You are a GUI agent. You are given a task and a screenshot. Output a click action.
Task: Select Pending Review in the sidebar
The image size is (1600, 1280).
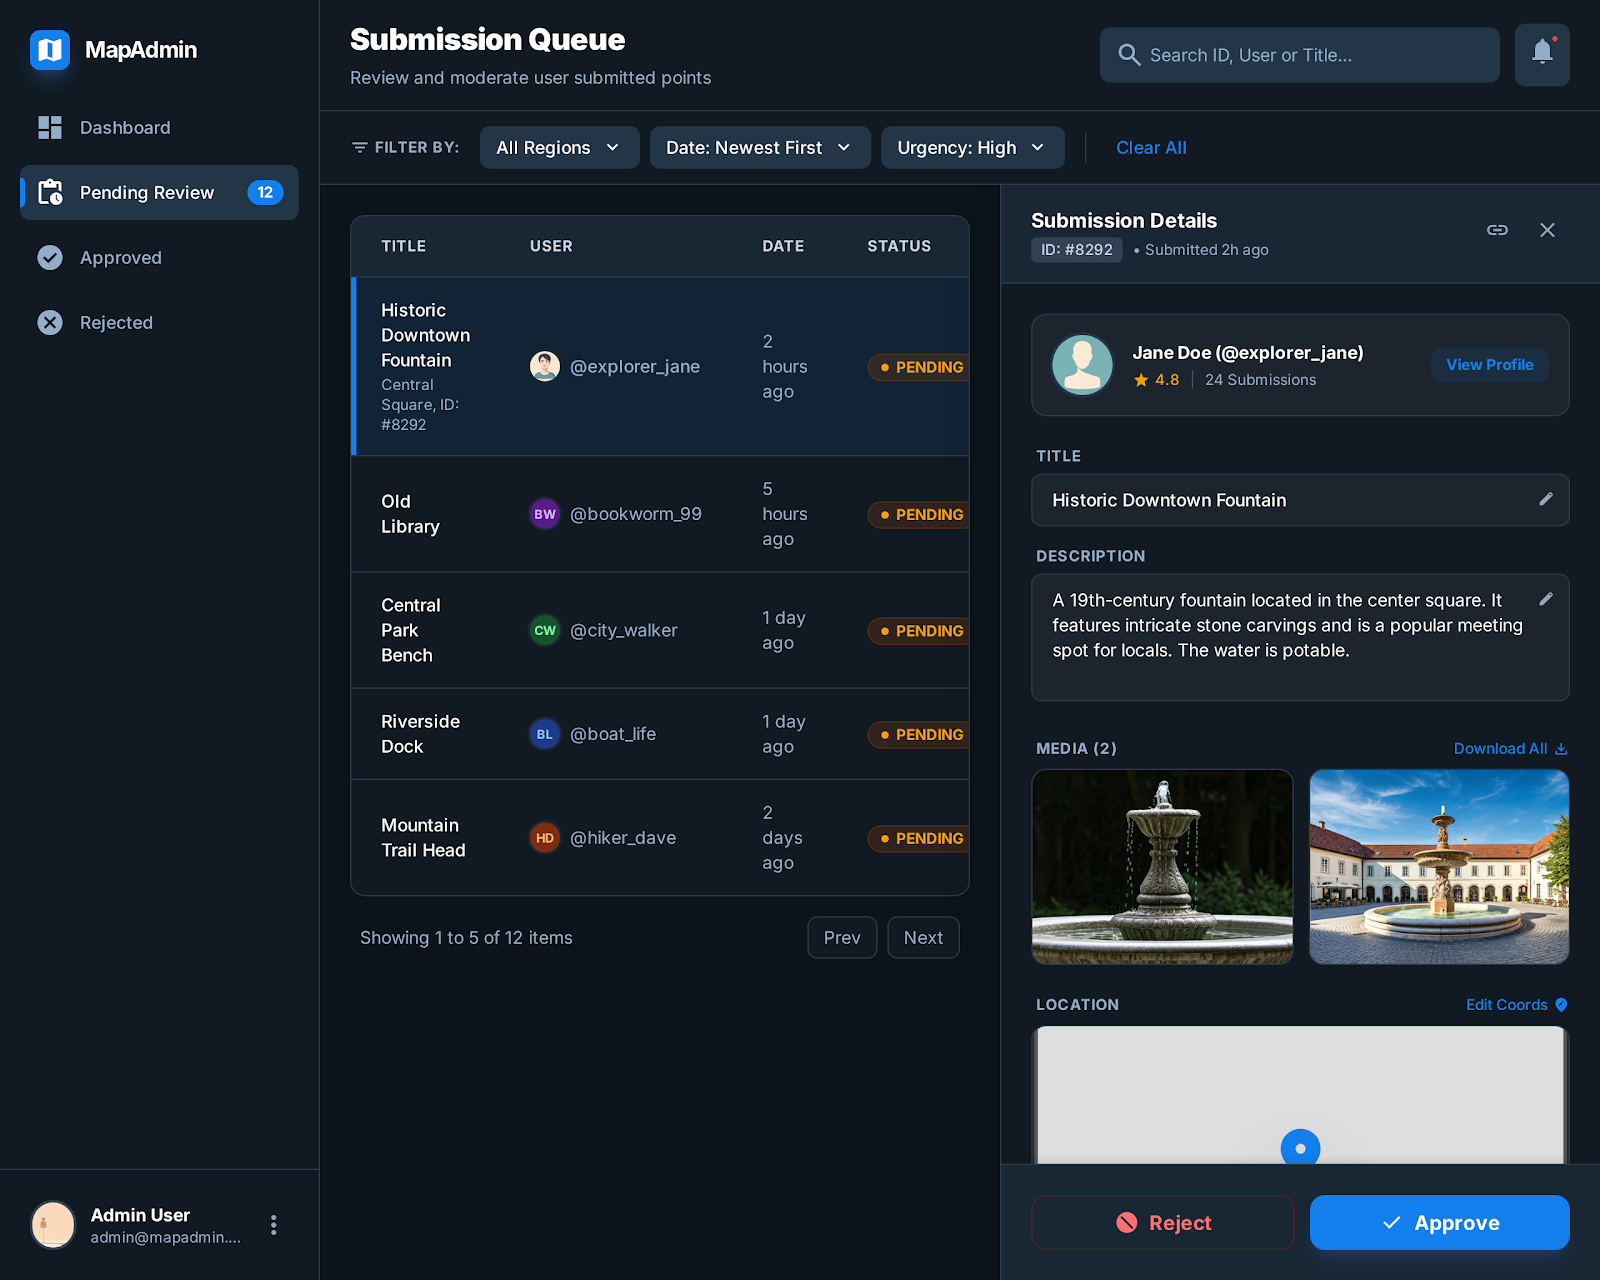[x=146, y=192]
